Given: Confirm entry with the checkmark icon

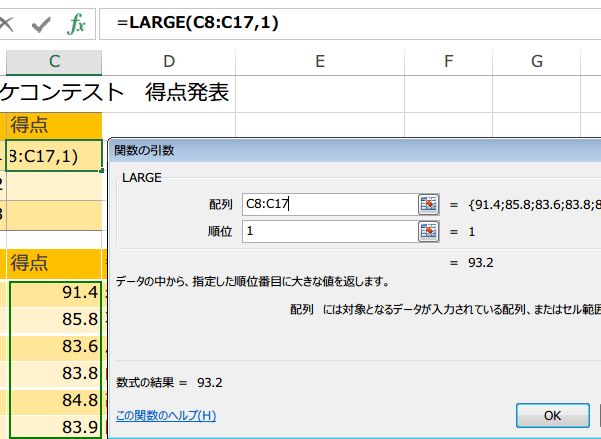Looking at the screenshot, I should [41, 25].
